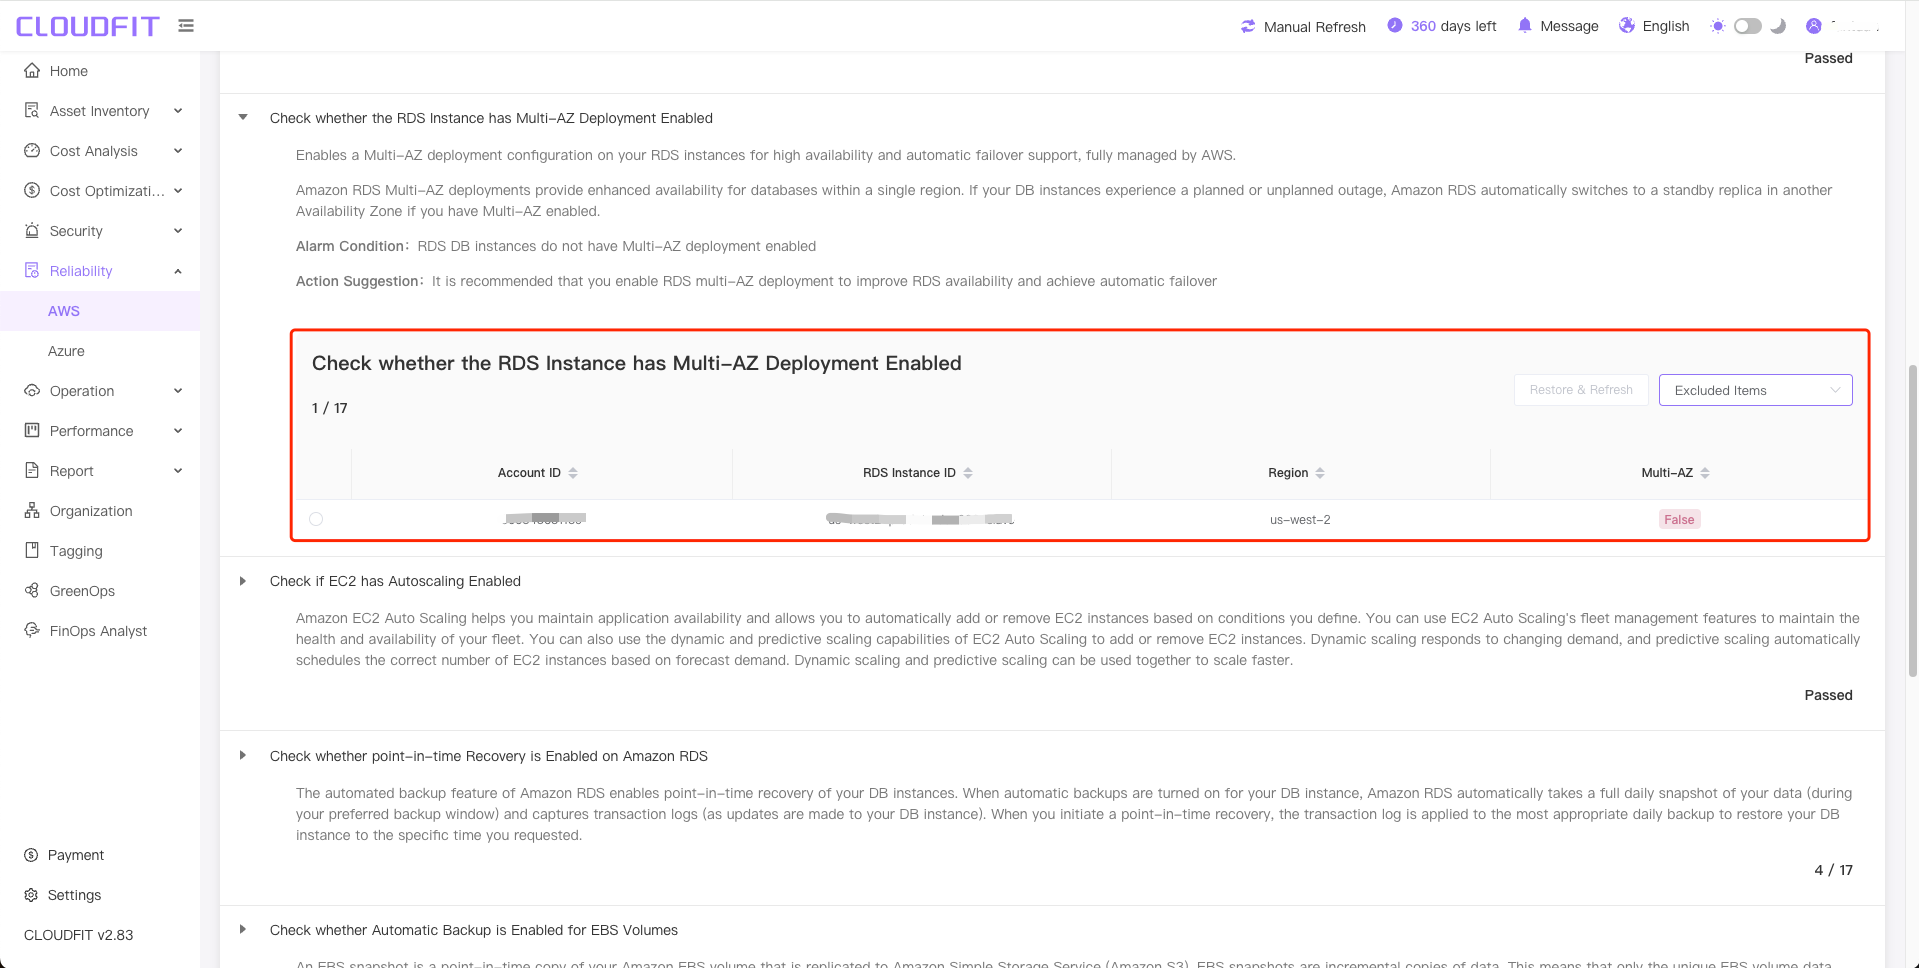Click the False Multi-AZ status tag
Screen dimensions: 1919x968
tap(1679, 519)
